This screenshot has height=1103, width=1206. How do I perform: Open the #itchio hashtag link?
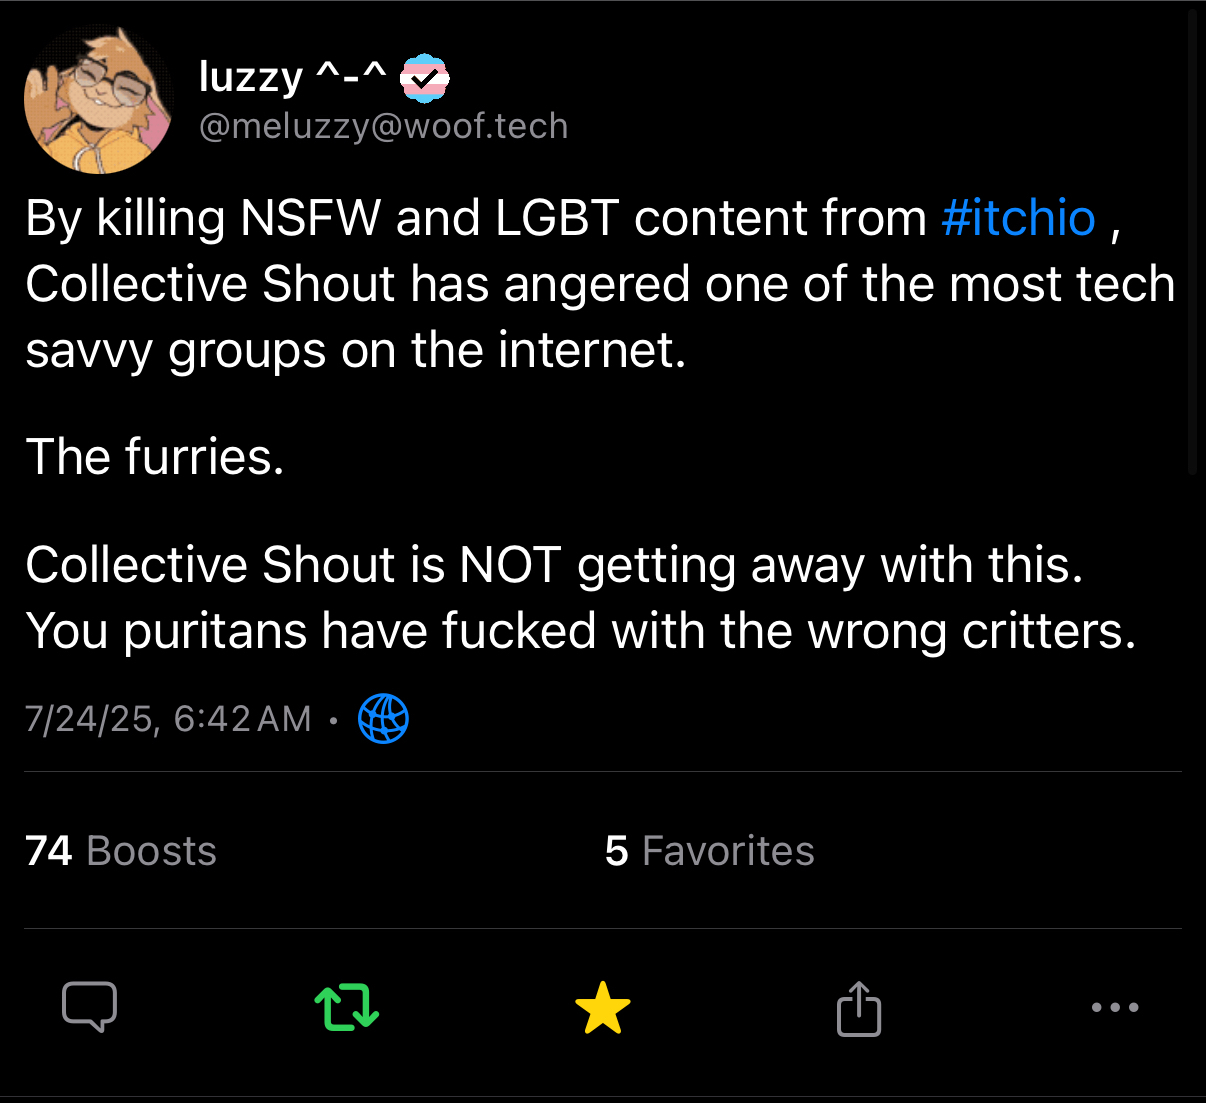1018,218
